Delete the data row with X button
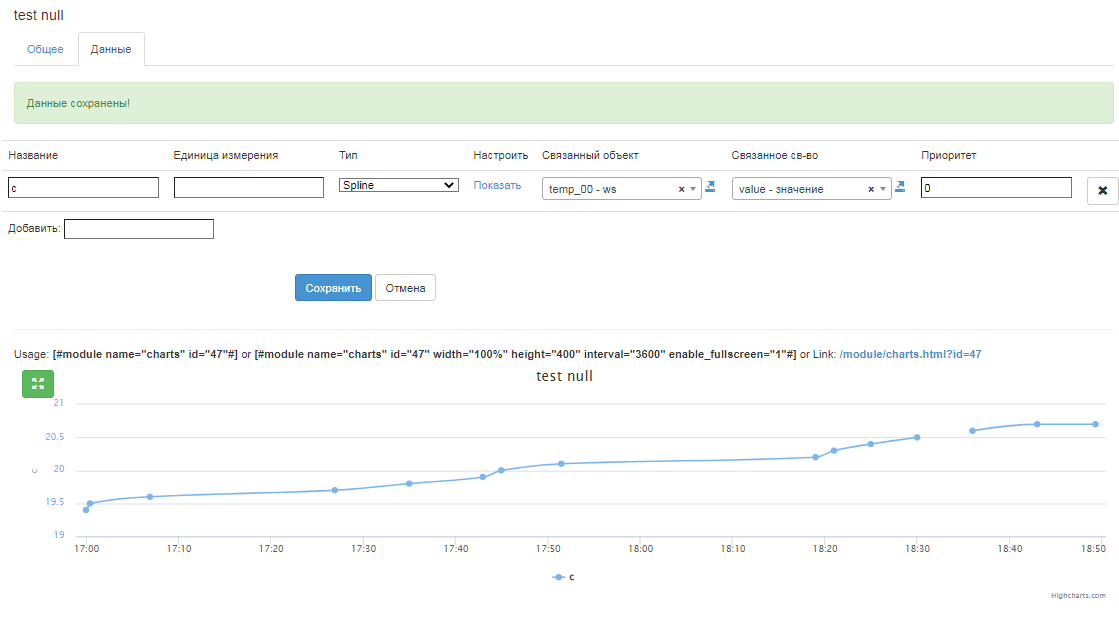The image size is (1119, 620). (1102, 190)
